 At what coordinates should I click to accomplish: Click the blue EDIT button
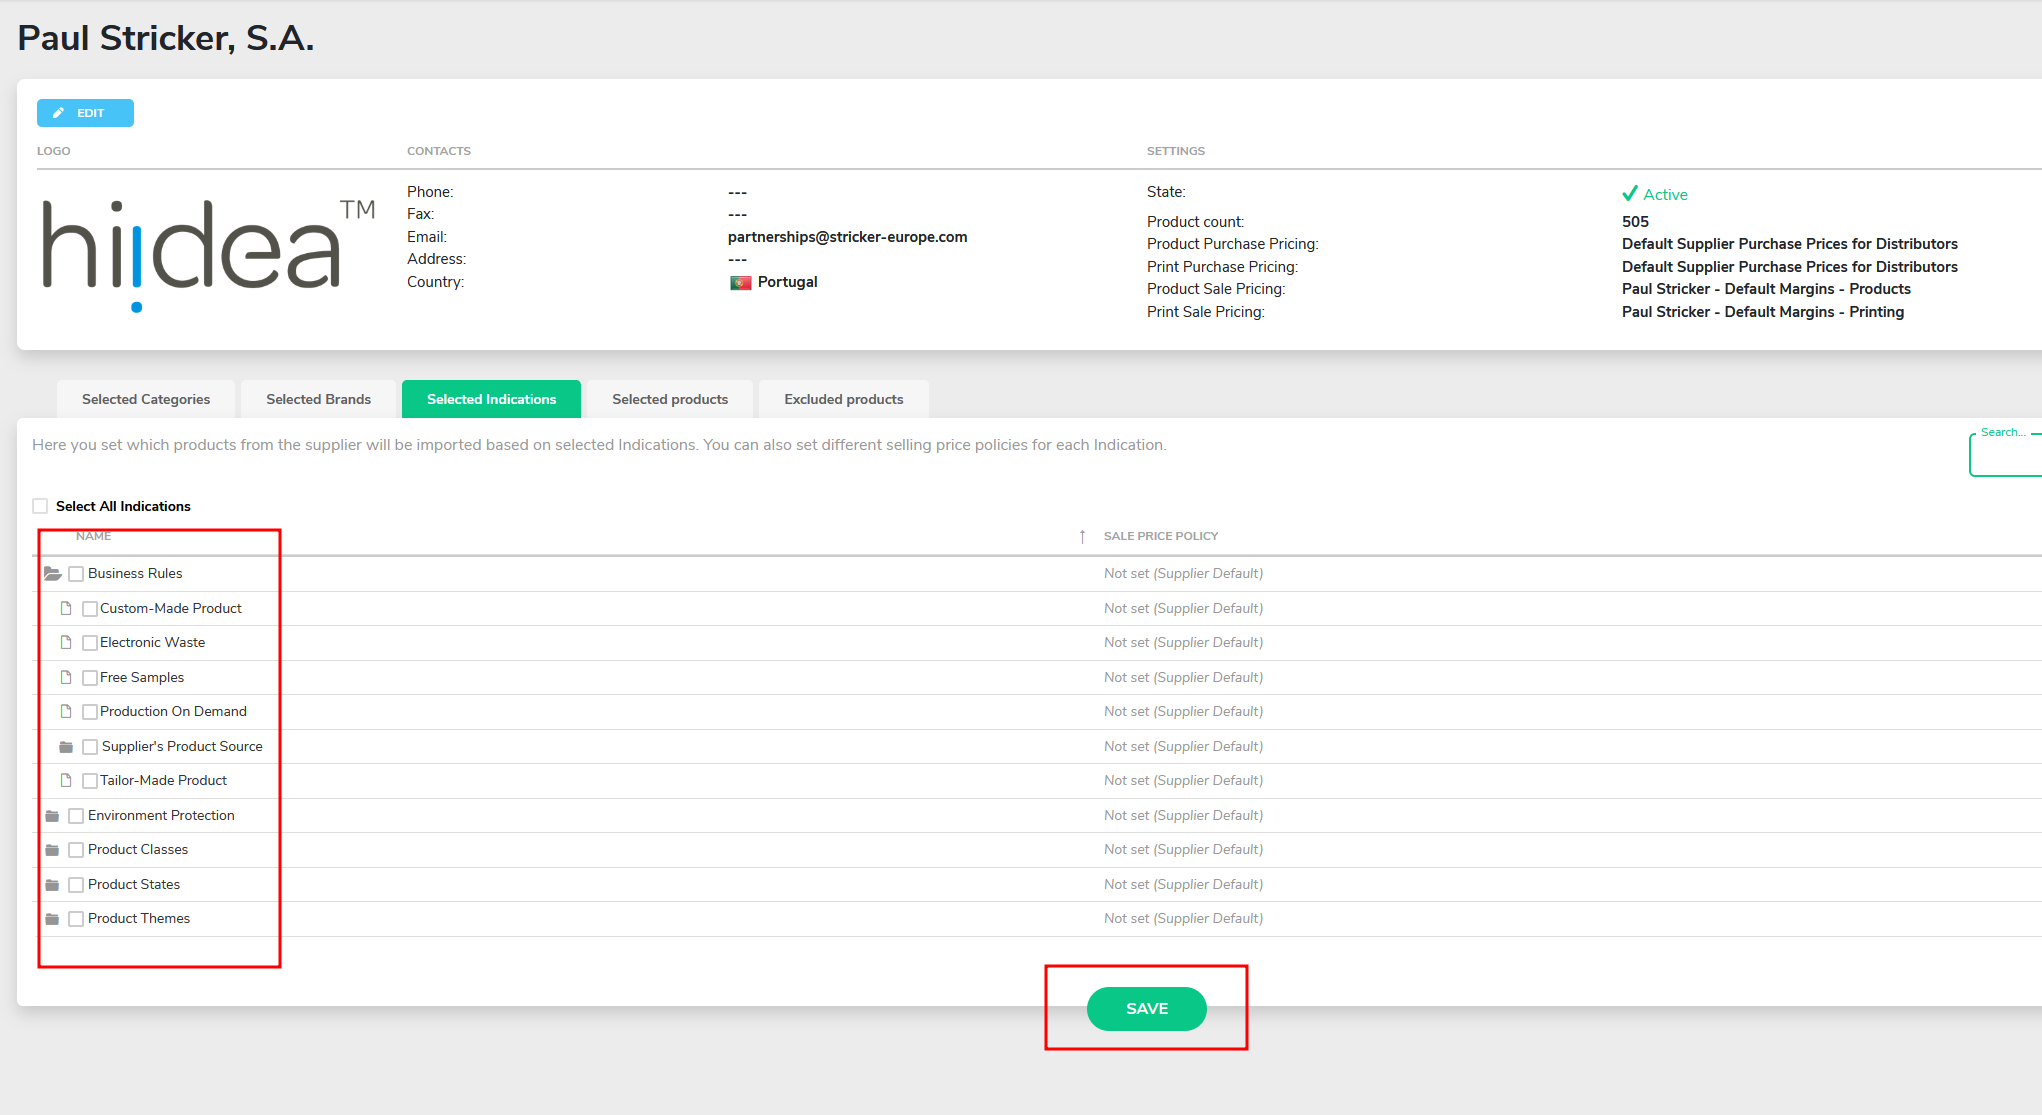pos(85,113)
